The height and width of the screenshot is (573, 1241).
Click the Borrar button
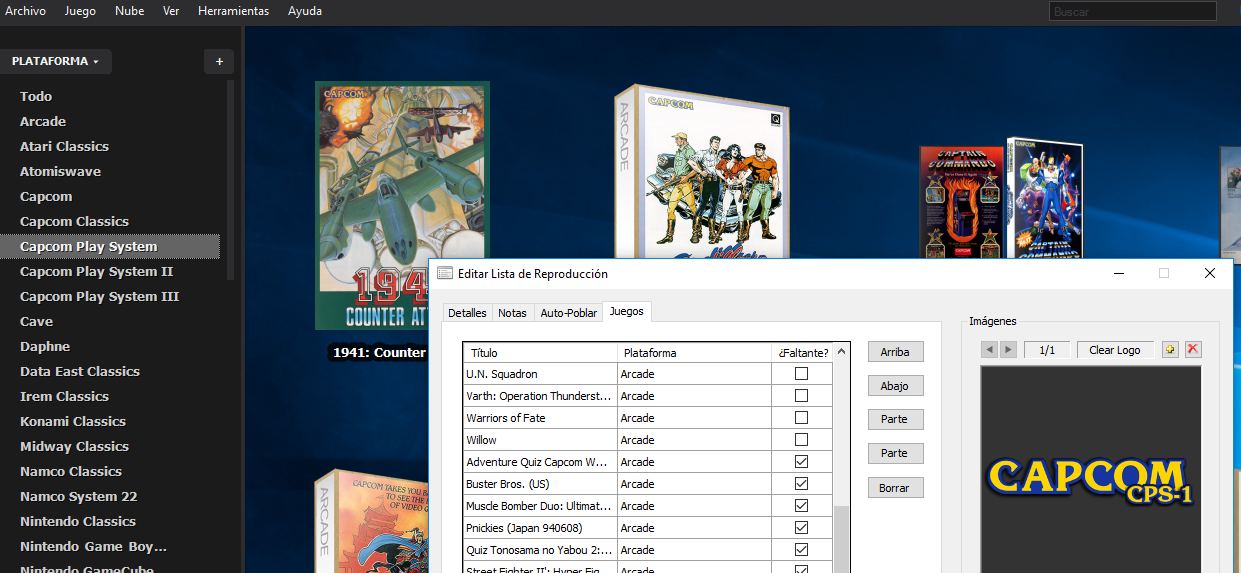[894, 488]
